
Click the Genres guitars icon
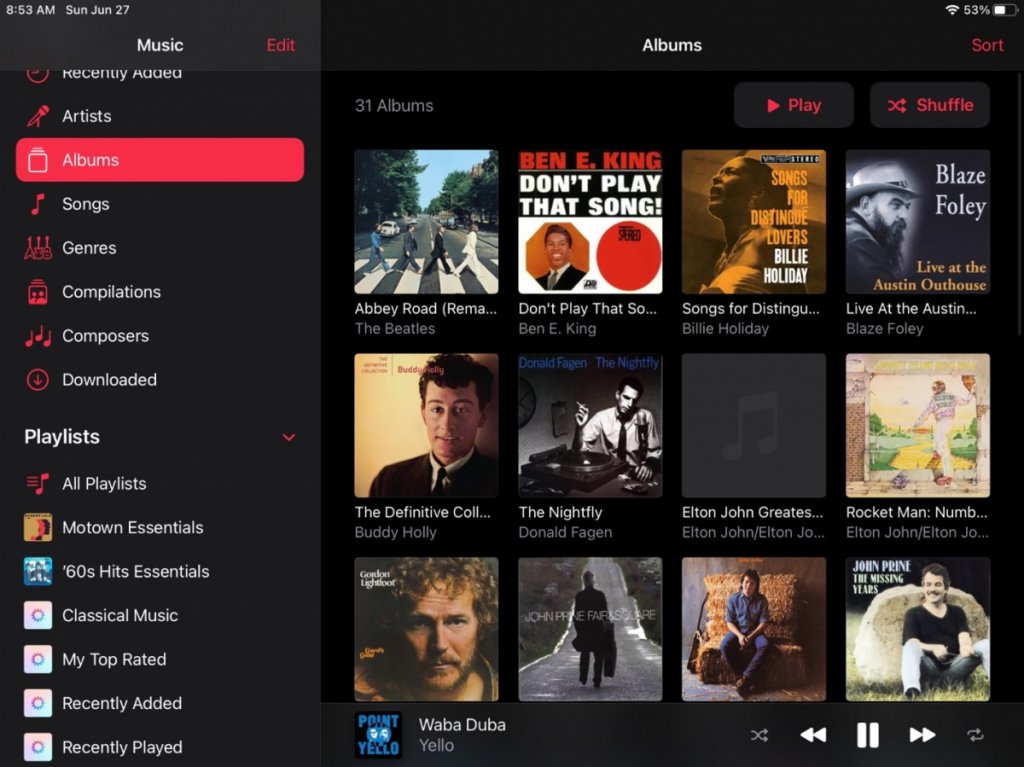coord(38,248)
